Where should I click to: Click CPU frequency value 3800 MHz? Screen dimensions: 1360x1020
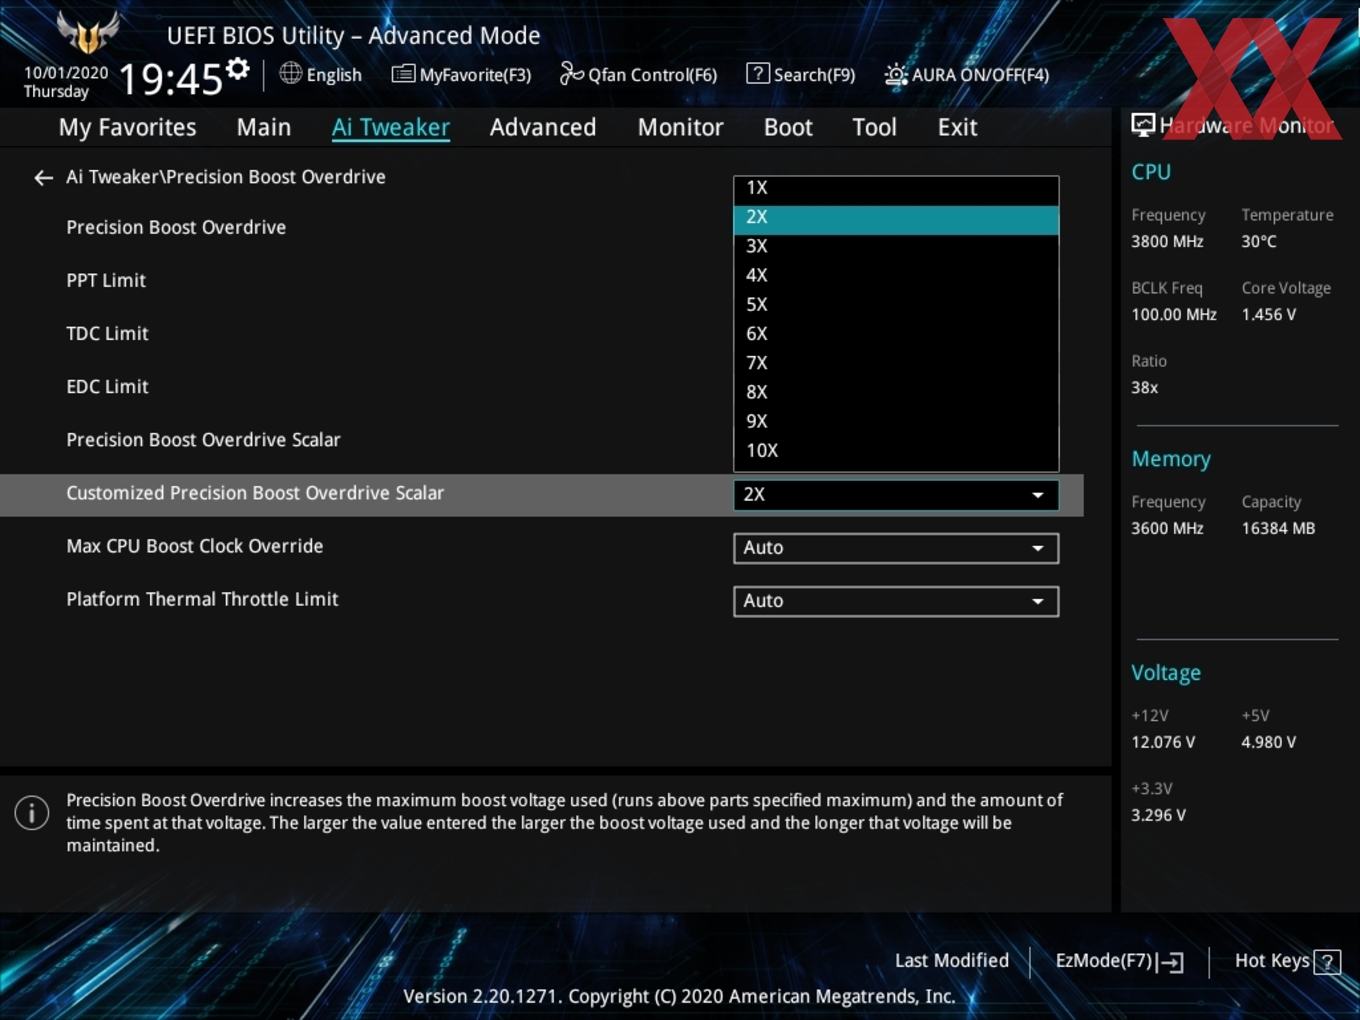pyautogui.click(x=1167, y=242)
